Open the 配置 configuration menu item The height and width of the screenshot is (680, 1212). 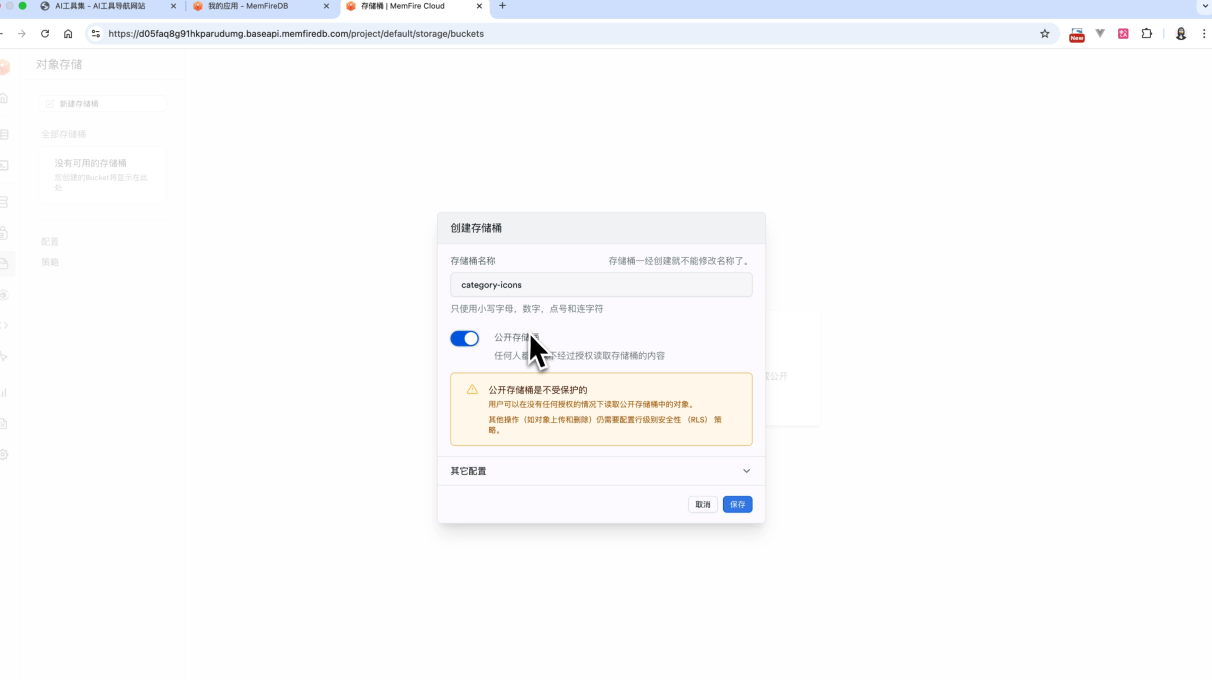pyautogui.click(x=50, y=242)
